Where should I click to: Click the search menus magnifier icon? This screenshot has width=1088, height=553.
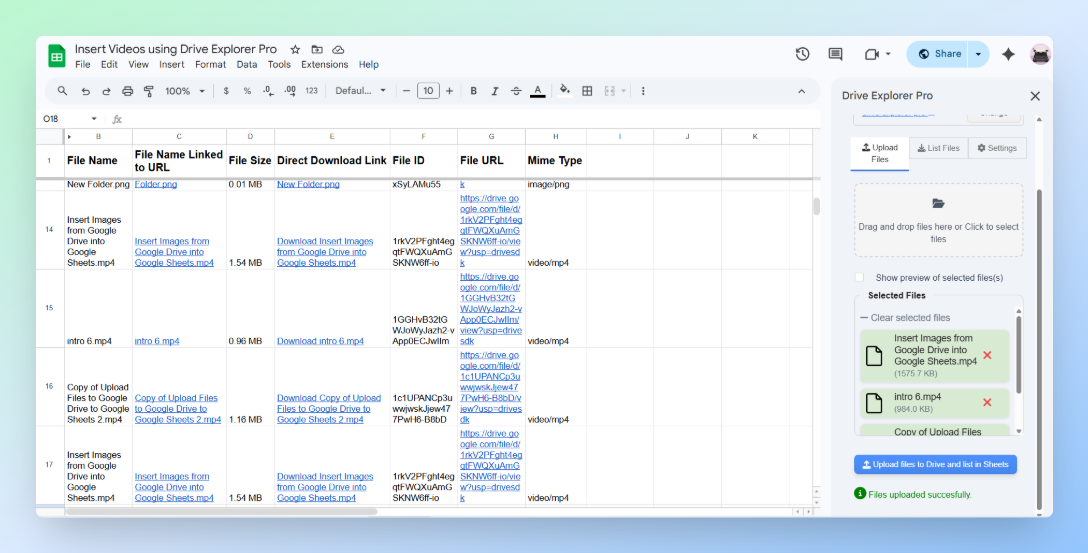coord(62,91)
